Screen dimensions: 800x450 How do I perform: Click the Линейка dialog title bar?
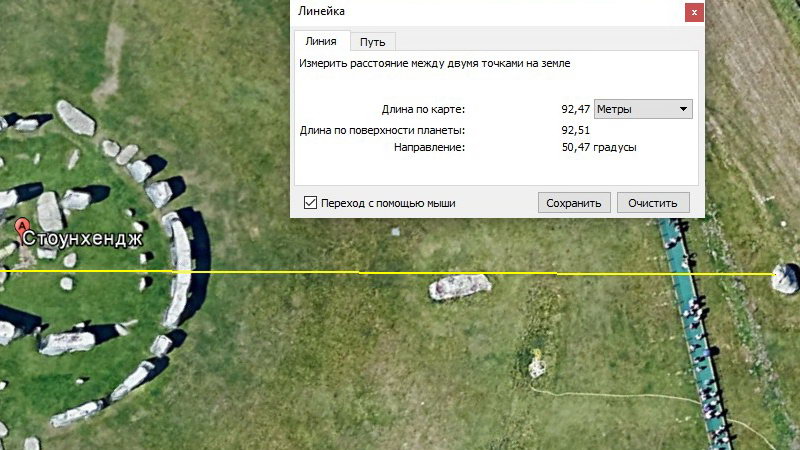tap(480, 12)
